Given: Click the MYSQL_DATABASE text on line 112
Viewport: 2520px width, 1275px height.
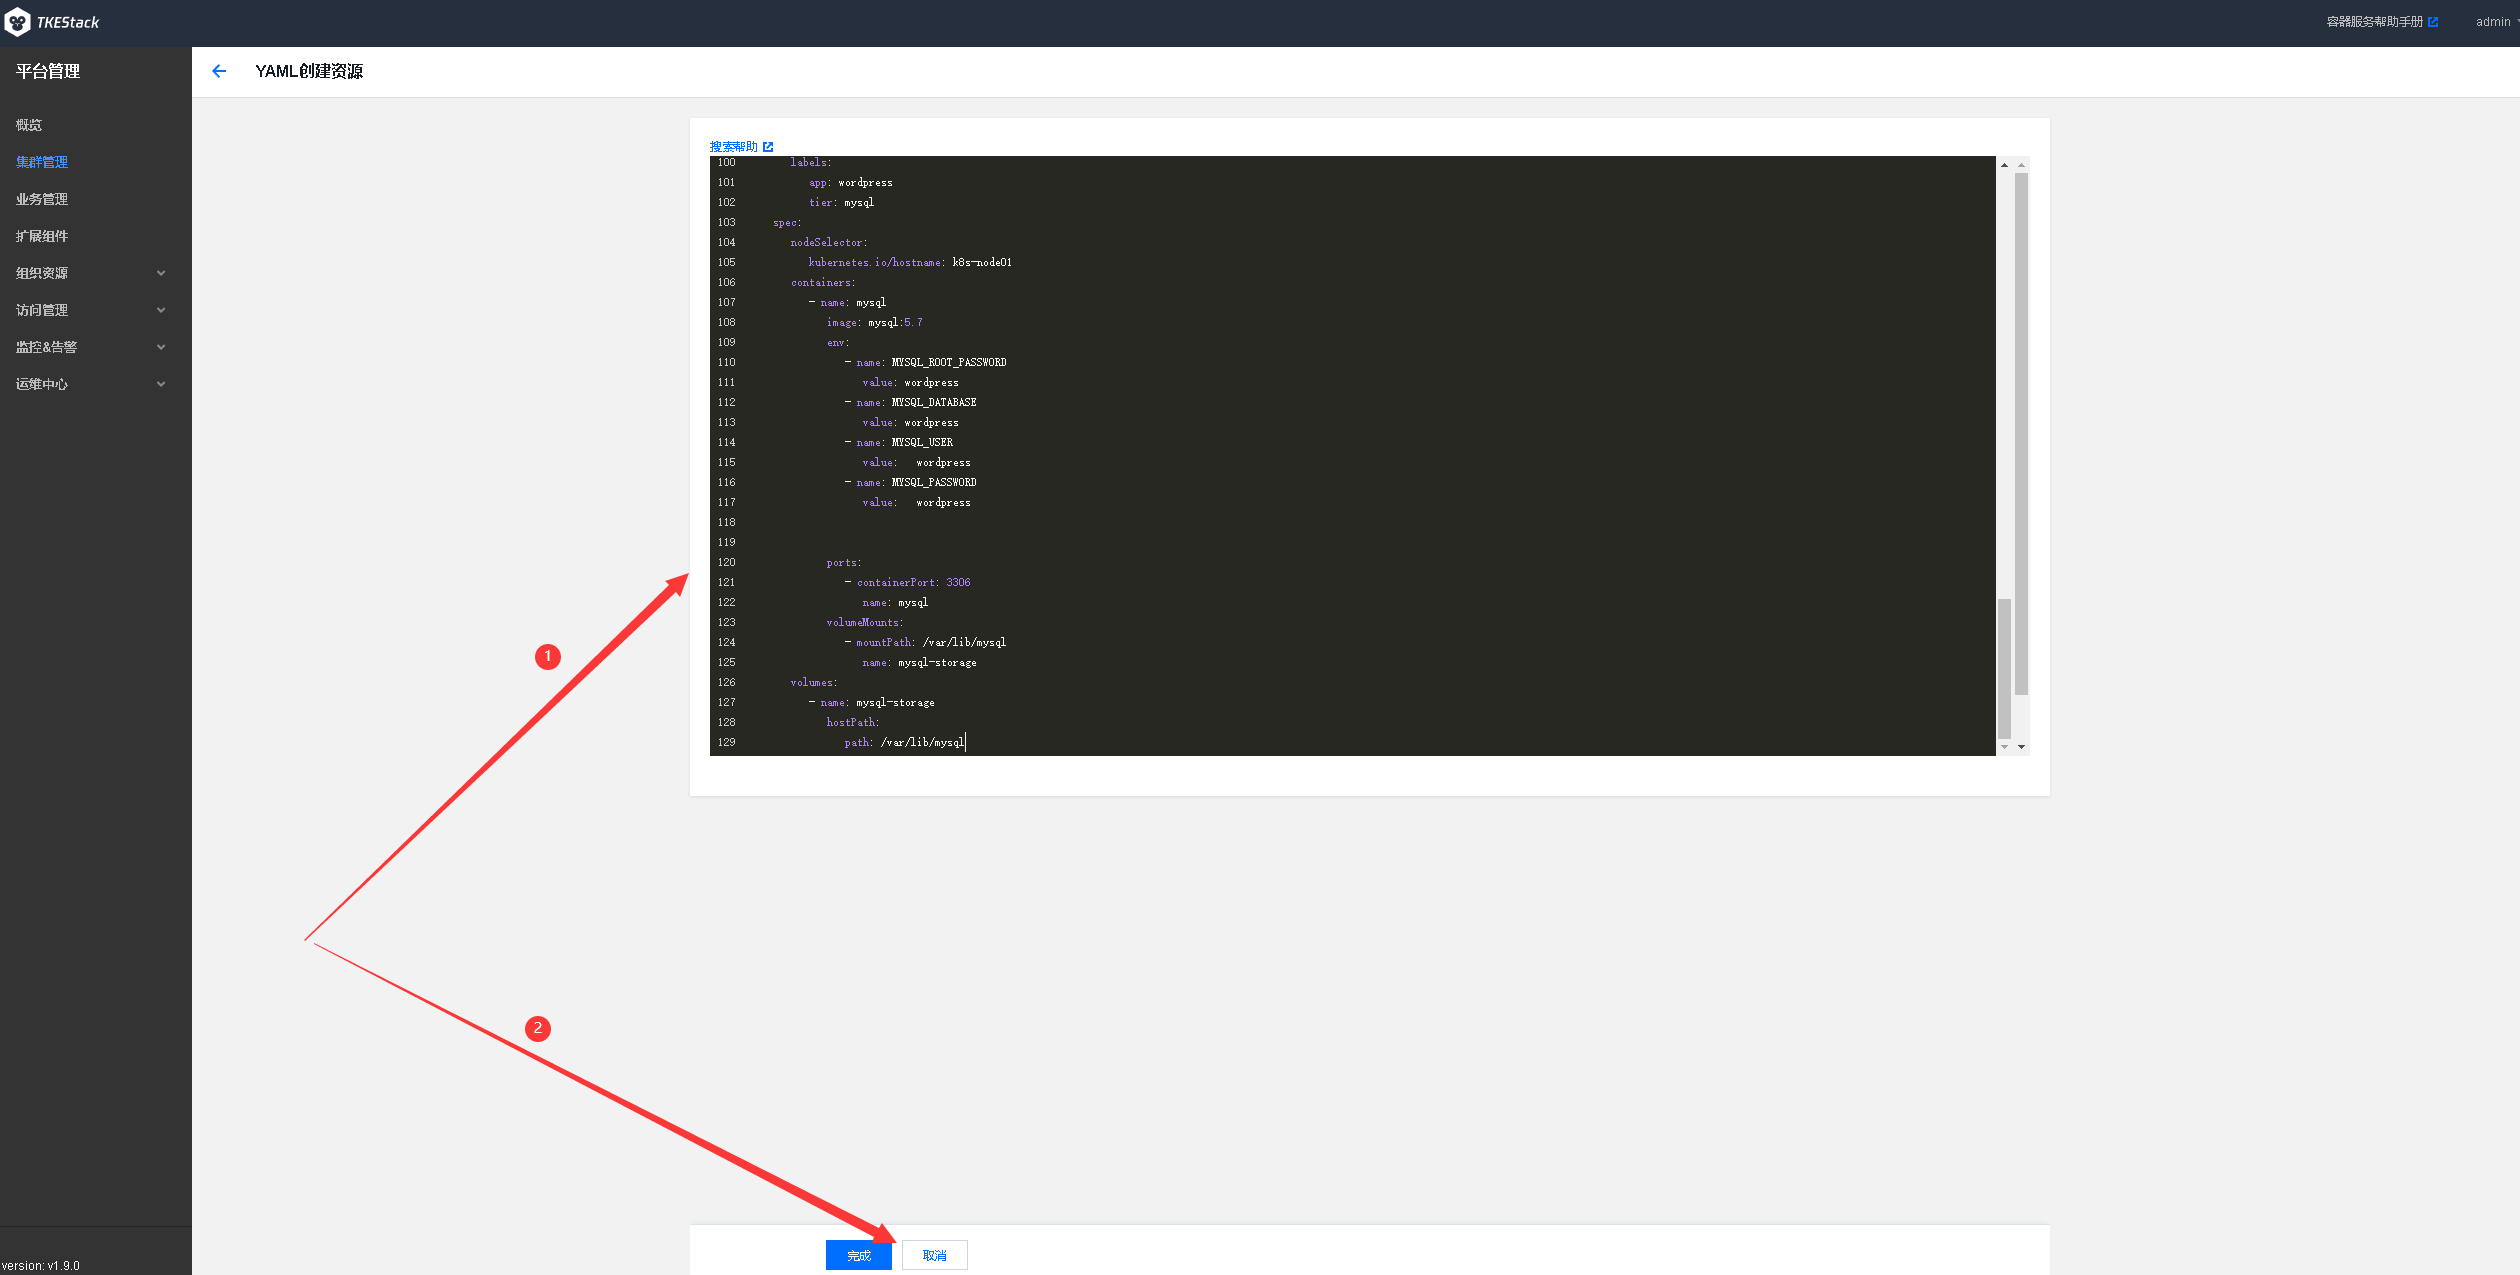Looking at the screenshot, I should point(934,402).
